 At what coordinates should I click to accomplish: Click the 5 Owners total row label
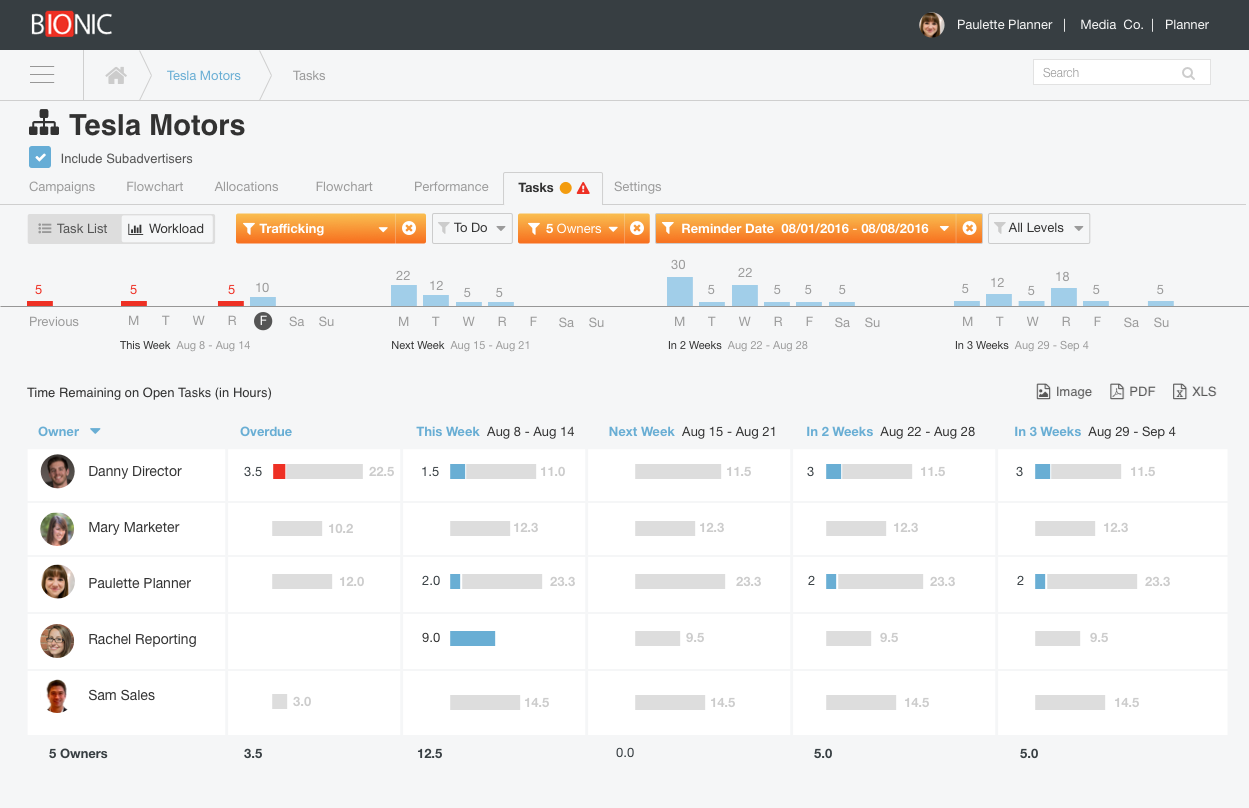click(x=78, y=753)
